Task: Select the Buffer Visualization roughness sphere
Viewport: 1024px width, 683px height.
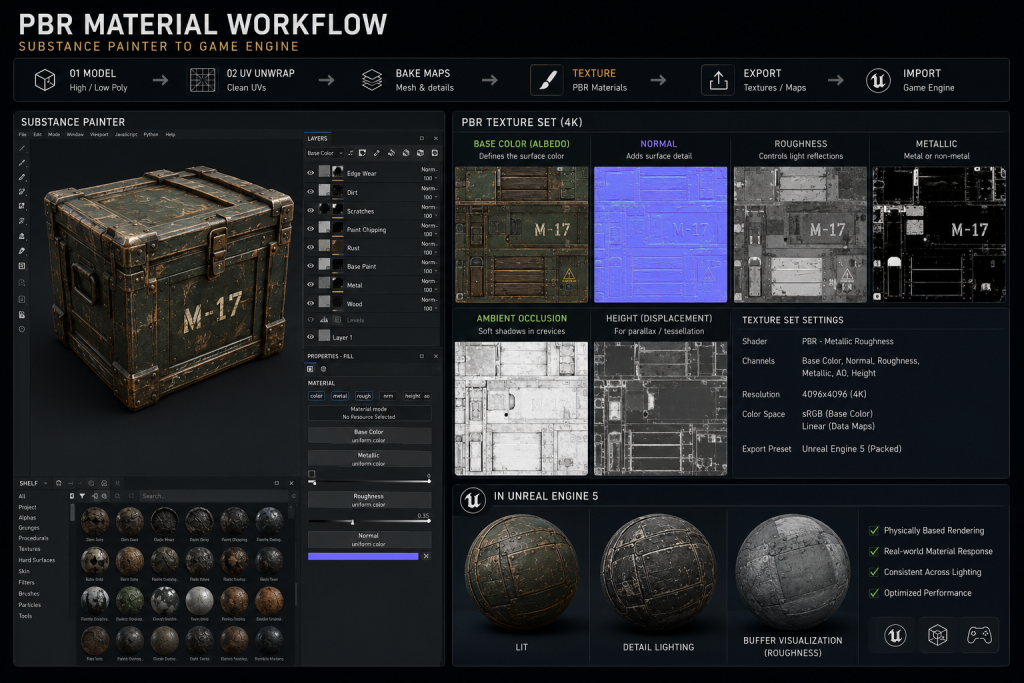Action: pyautogui.click(x=792, y=571)
